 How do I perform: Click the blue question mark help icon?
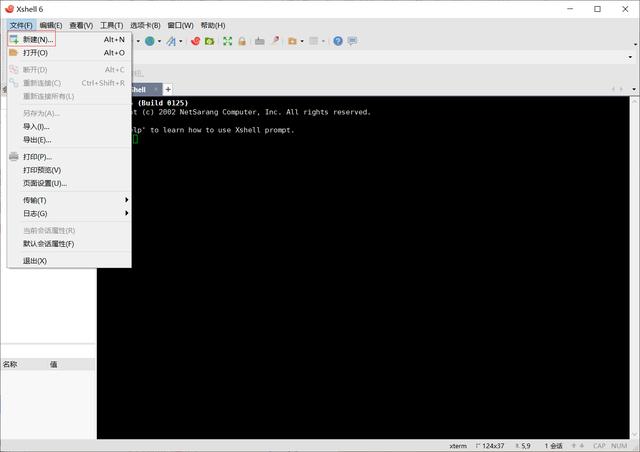pos(338,41)
